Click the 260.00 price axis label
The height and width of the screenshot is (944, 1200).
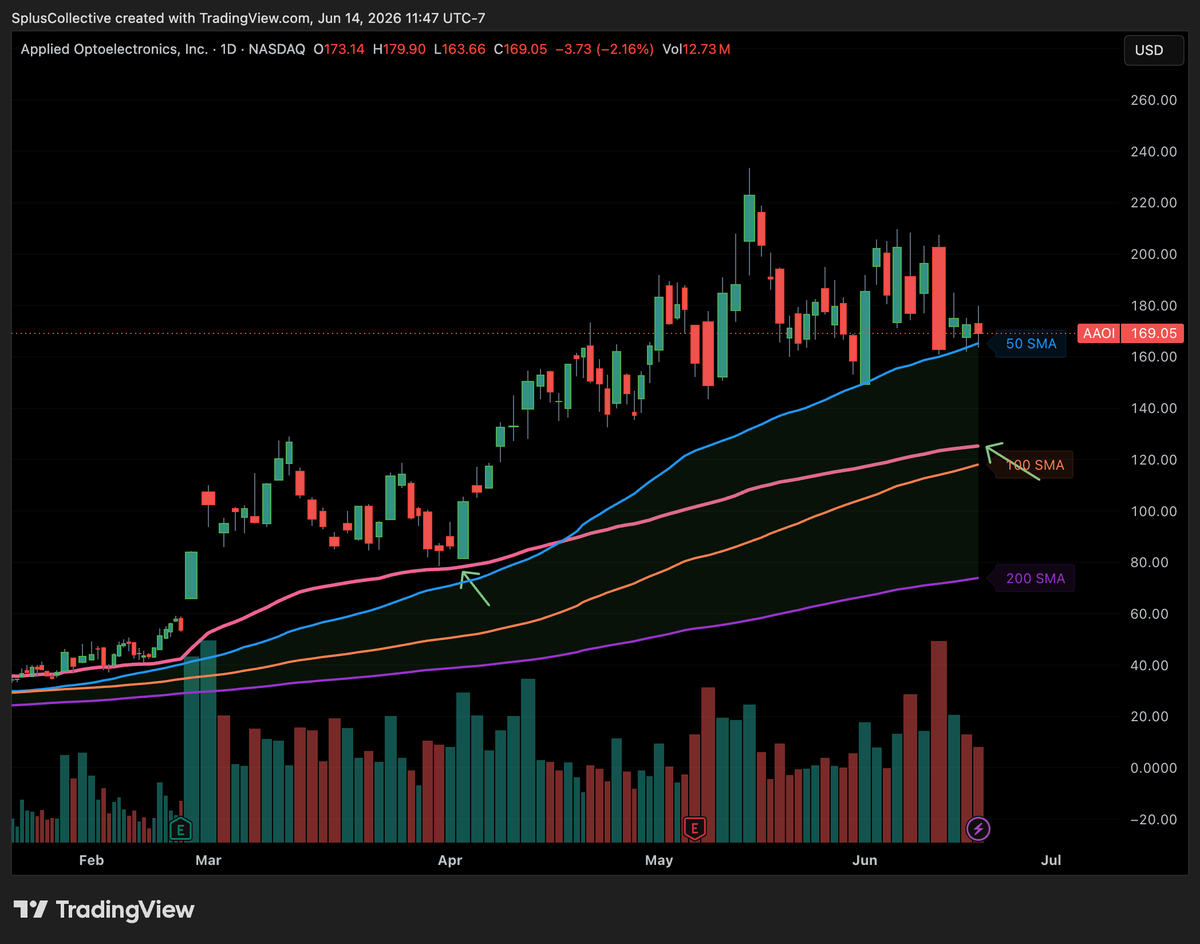point(1153,100)
